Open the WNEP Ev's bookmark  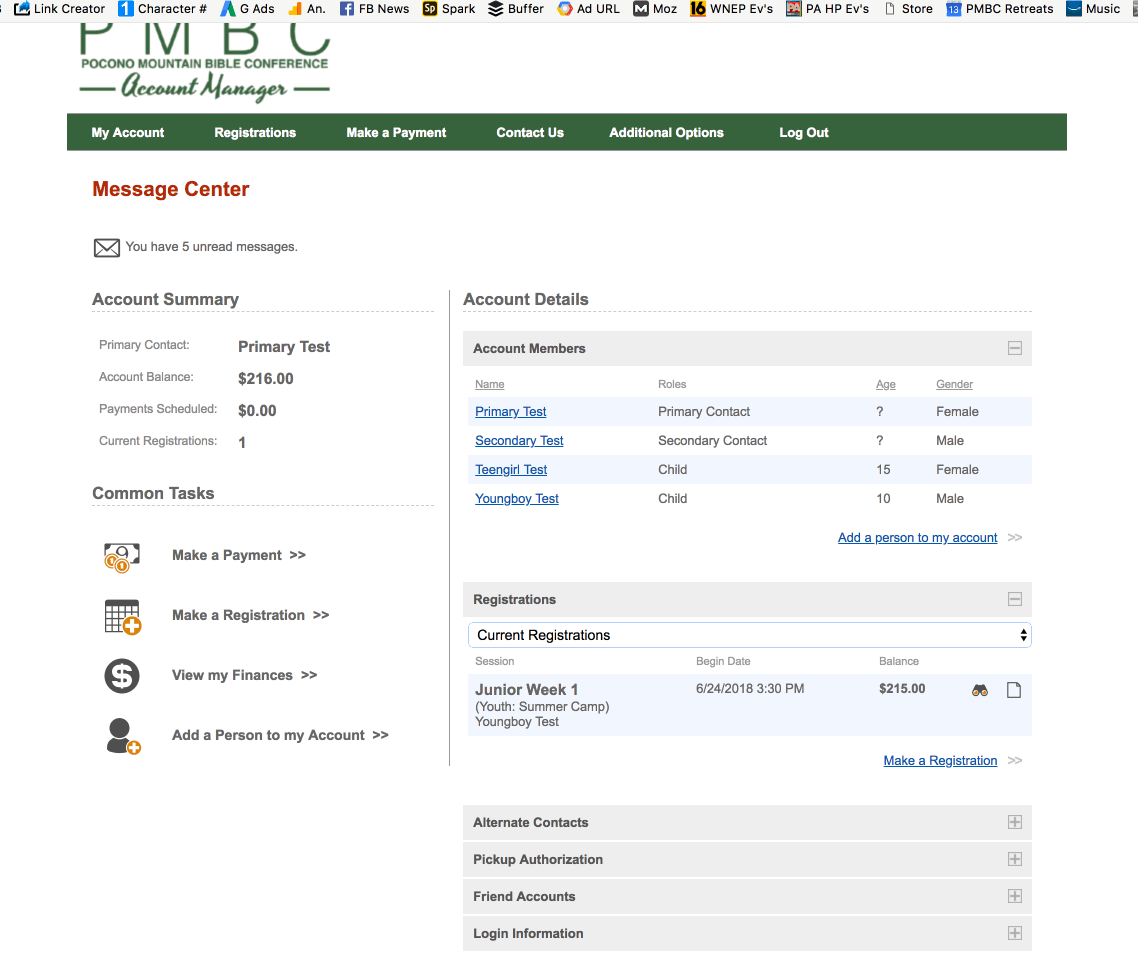click(x=732, y=9)
